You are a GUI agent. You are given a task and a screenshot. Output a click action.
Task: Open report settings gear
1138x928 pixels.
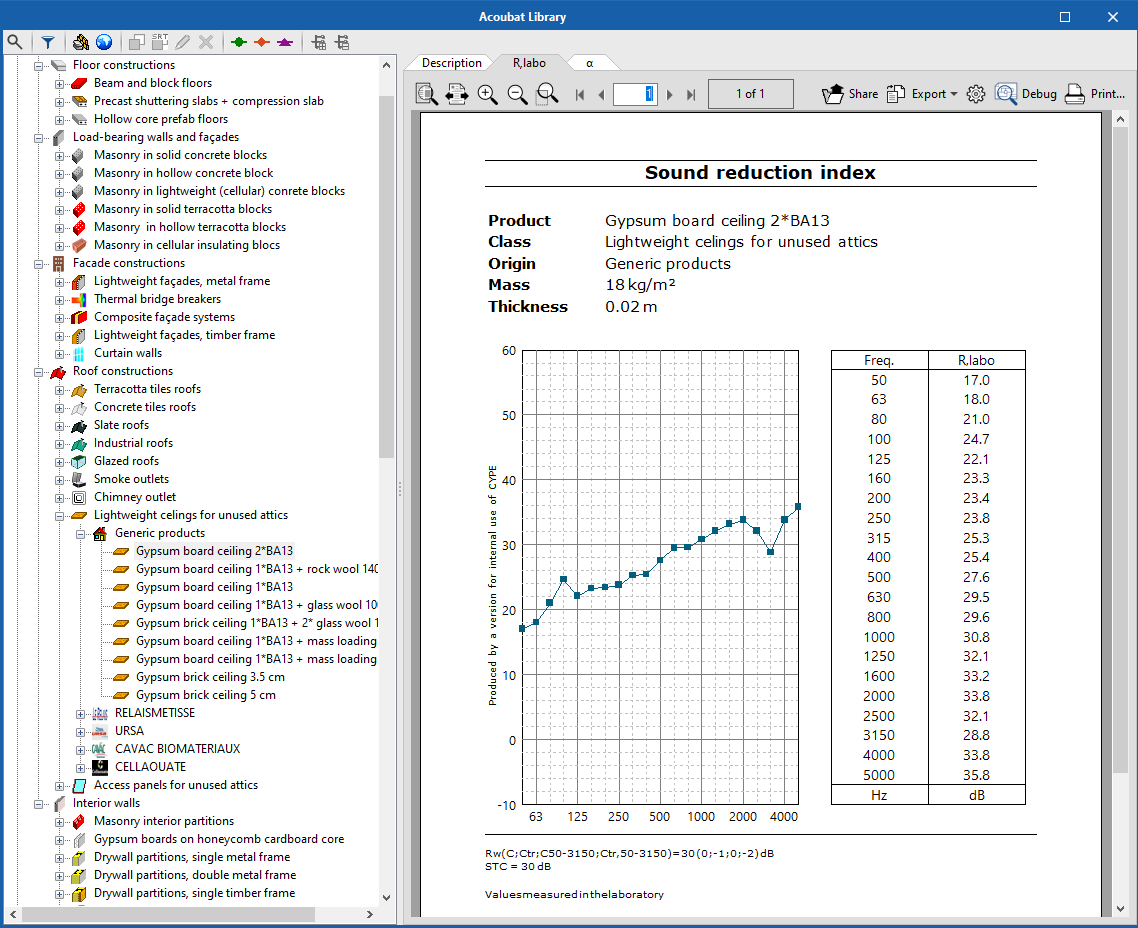(976, 94)
